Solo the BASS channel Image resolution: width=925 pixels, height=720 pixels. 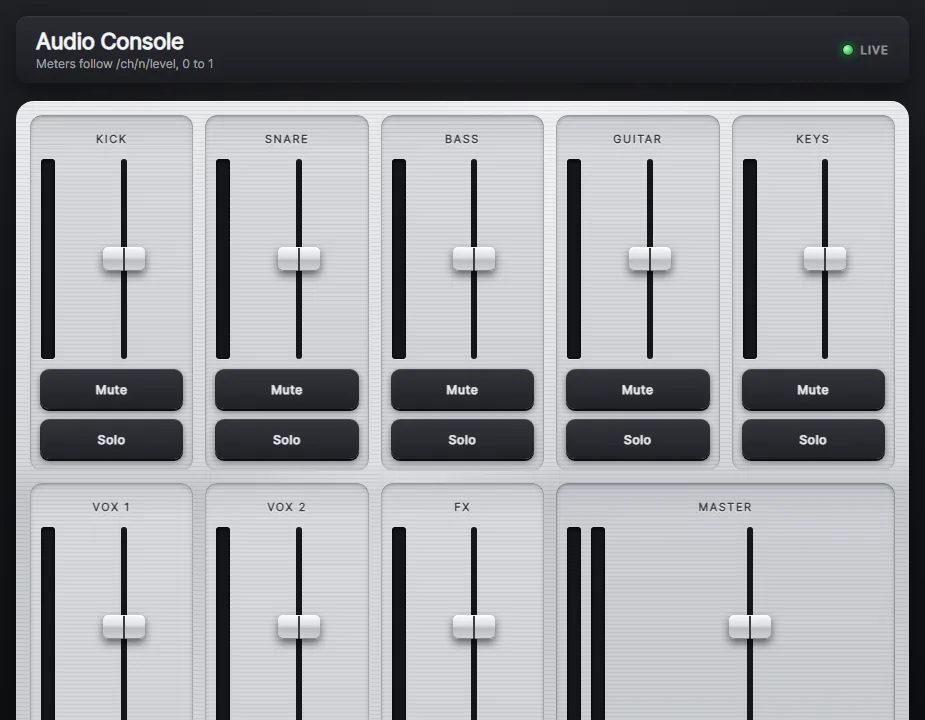point(462,440)
